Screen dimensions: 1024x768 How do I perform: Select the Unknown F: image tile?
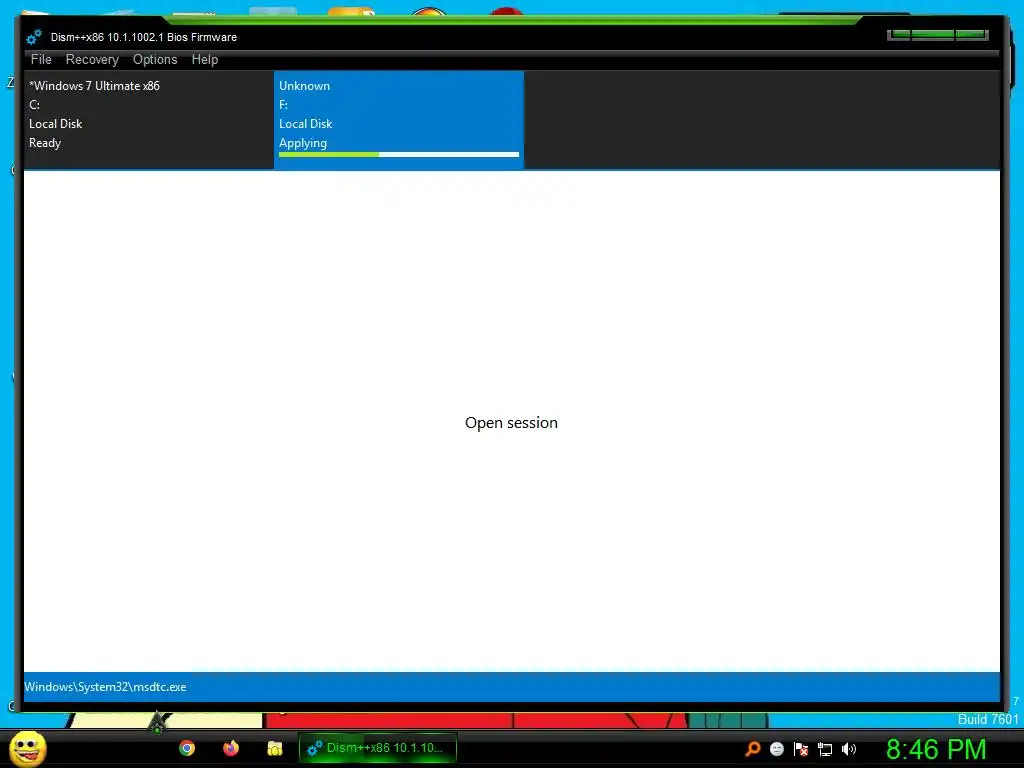(399, 120)
